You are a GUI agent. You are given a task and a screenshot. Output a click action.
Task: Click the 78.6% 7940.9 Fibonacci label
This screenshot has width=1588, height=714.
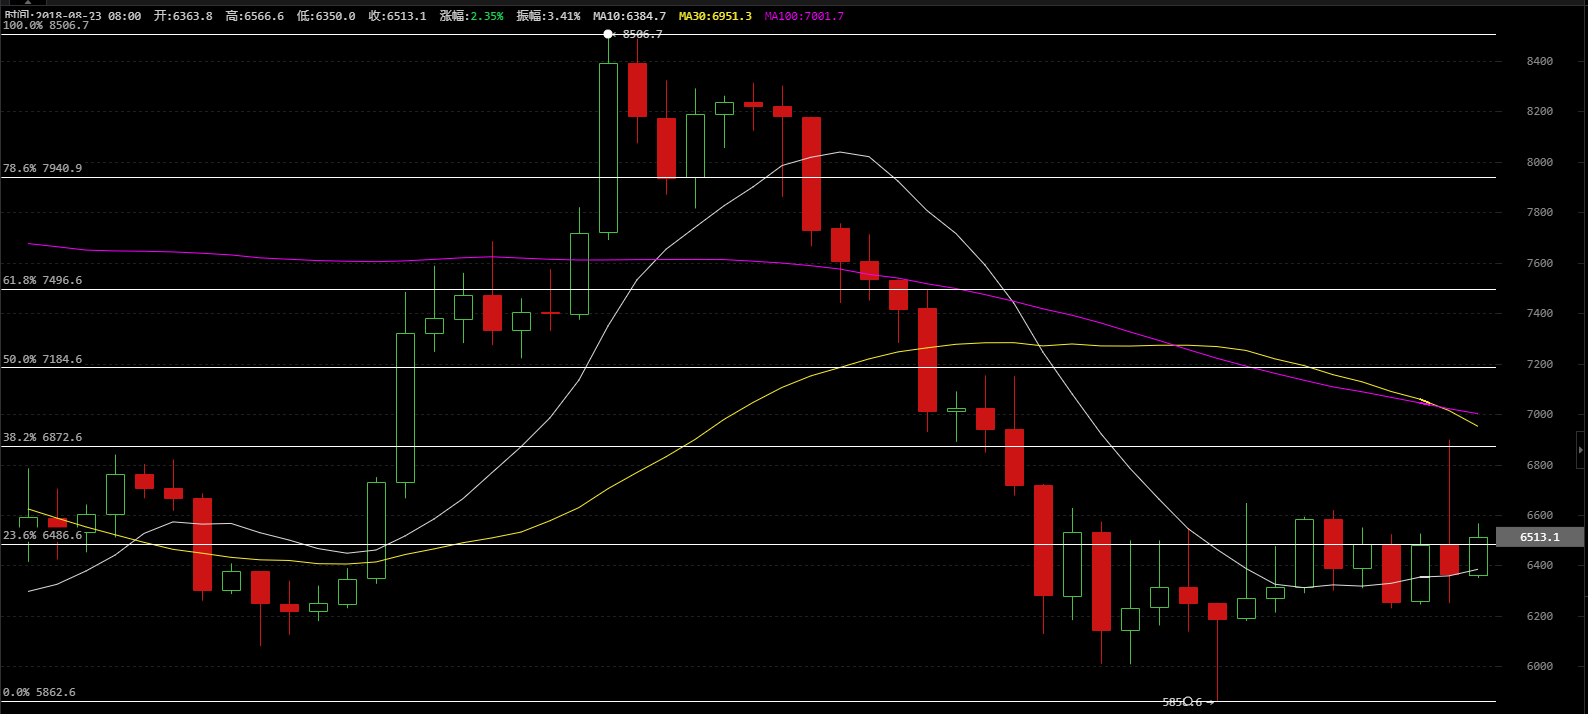pos(42,168)
